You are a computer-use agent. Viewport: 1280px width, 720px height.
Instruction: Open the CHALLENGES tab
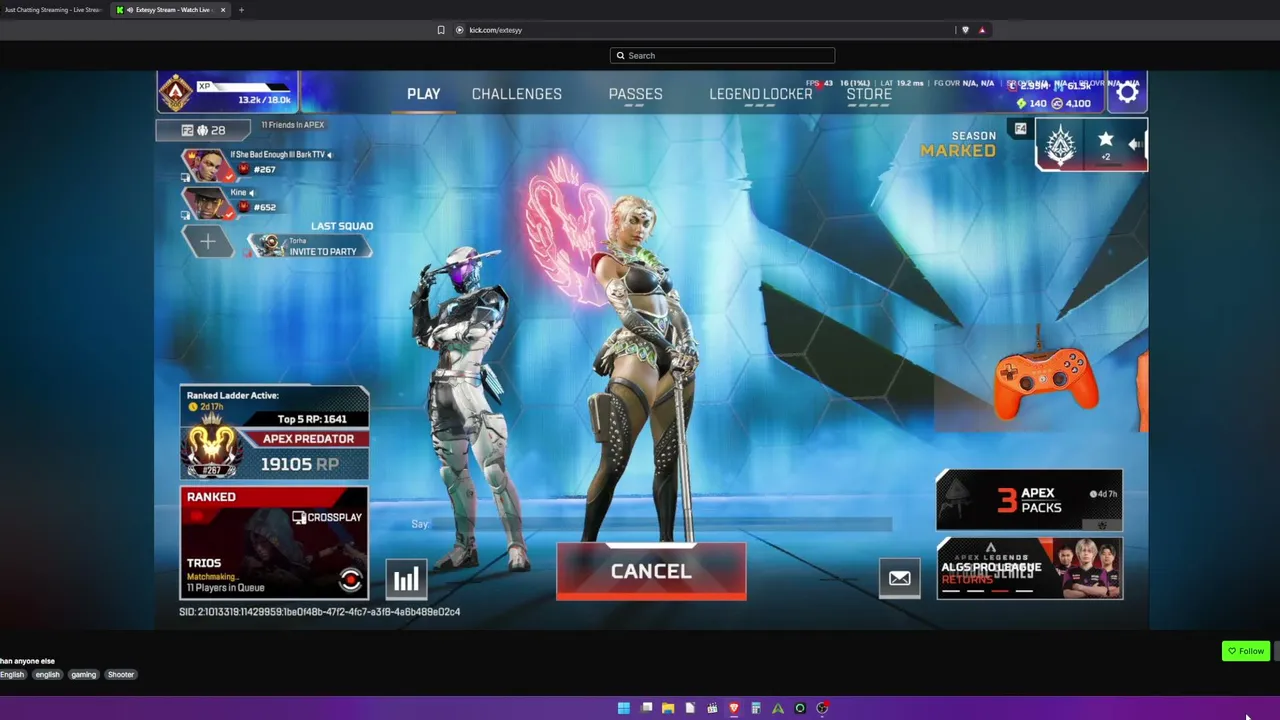[517, 94]
